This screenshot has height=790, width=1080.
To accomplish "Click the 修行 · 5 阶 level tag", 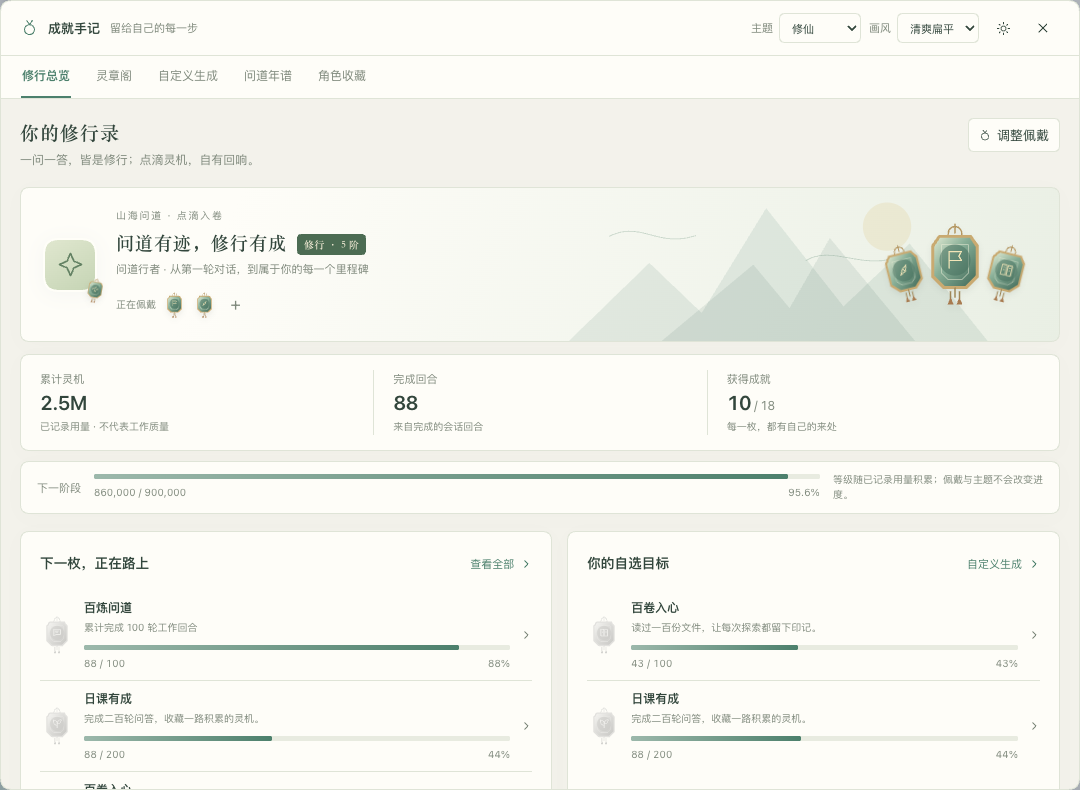I will point(331,245).
